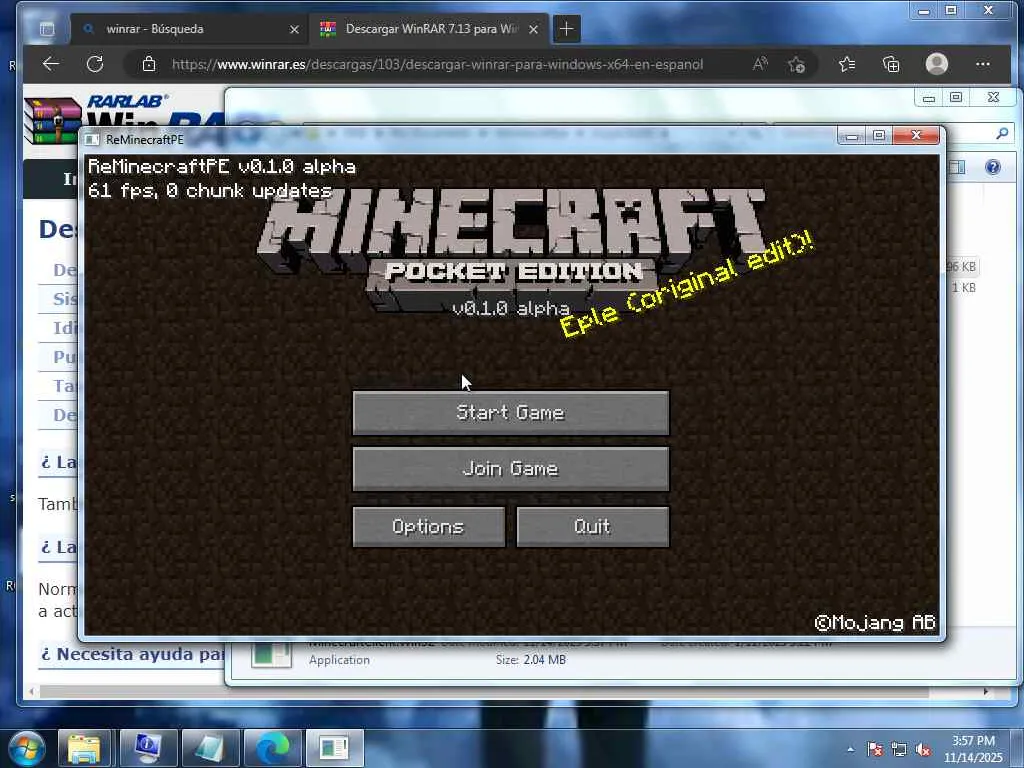The image size is (1024, 768).
Task: Add this page to favorites
Action: pos(796,64)
